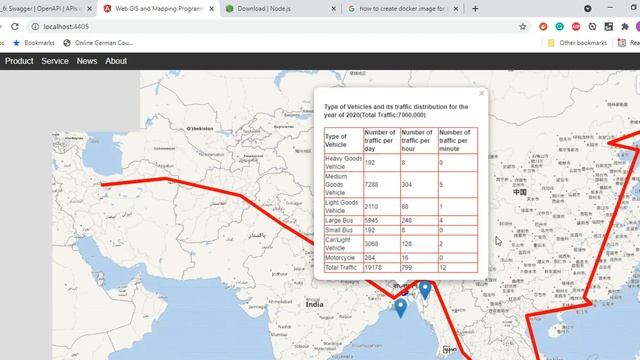The height and width of the screenshot is (360, 640).
Task: Click the India label on the map
Action: point(315,304)
